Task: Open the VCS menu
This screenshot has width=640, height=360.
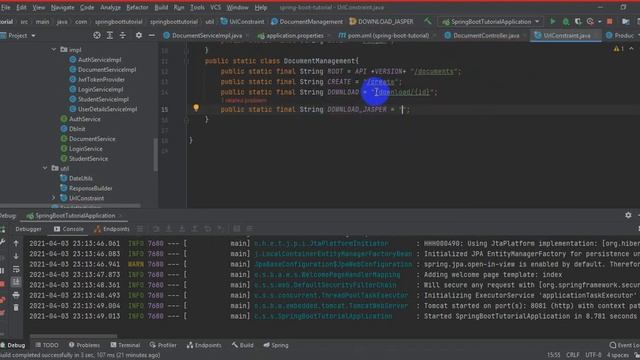Action: pyautogui.click(x=216, y=7)
